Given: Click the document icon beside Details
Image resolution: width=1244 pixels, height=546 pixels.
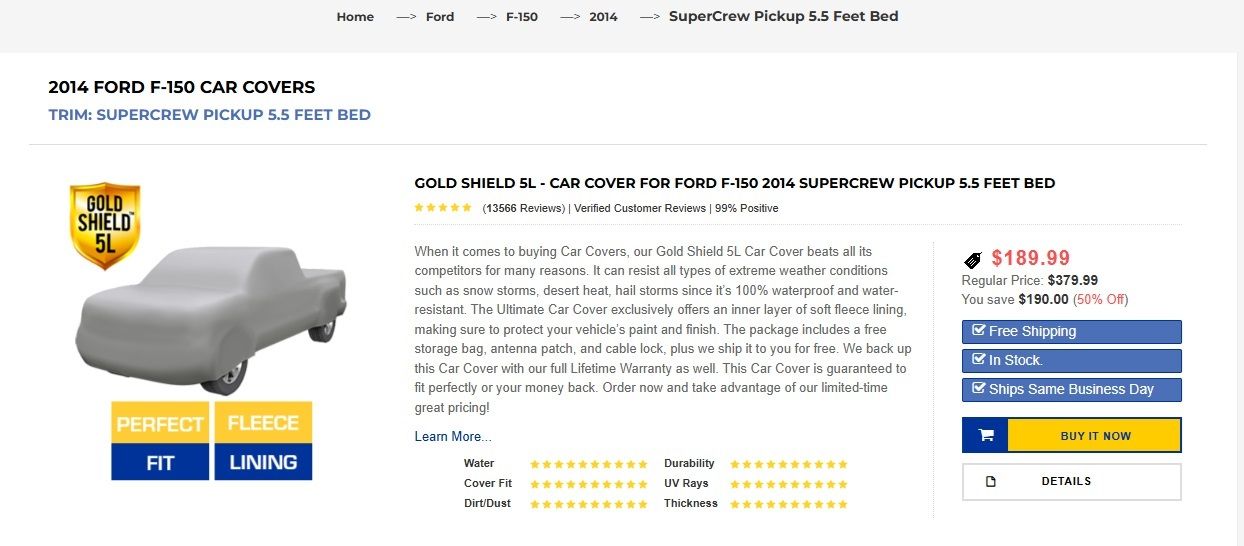Looking at the screenshot, I should (x=991, y=481).
